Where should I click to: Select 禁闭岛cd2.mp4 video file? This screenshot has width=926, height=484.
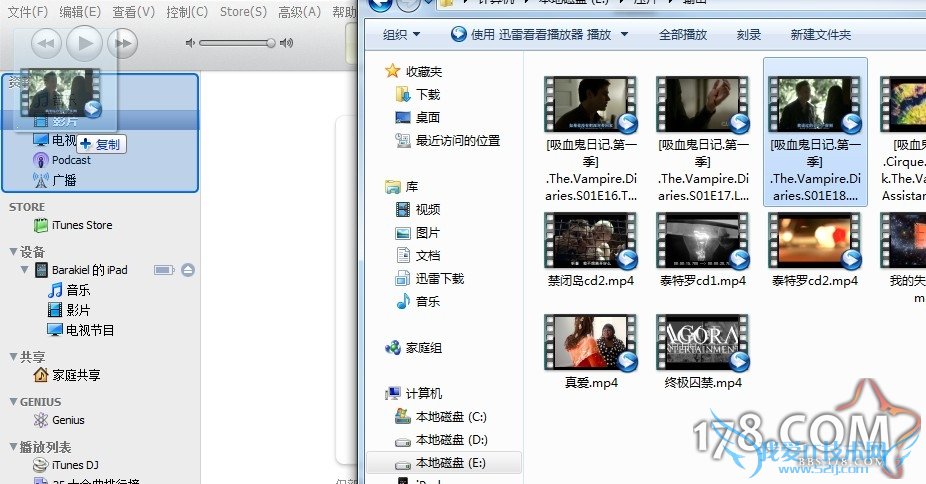(591, 250)
